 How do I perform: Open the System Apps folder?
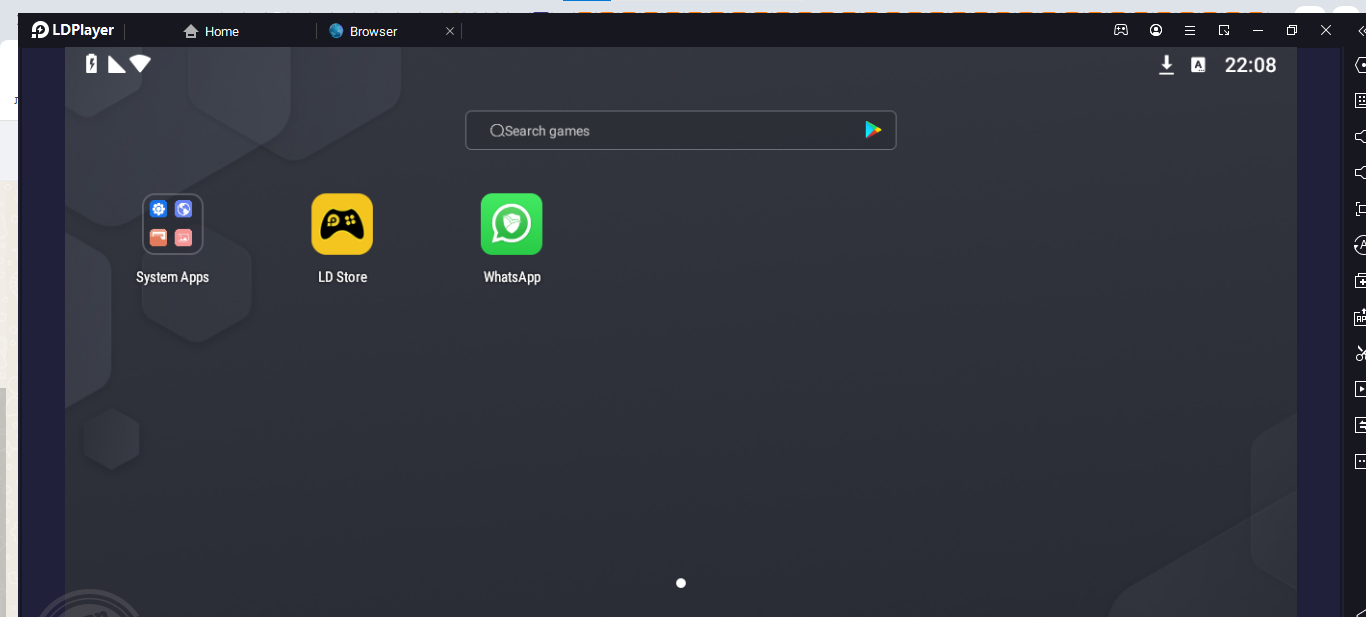(173, 224)
